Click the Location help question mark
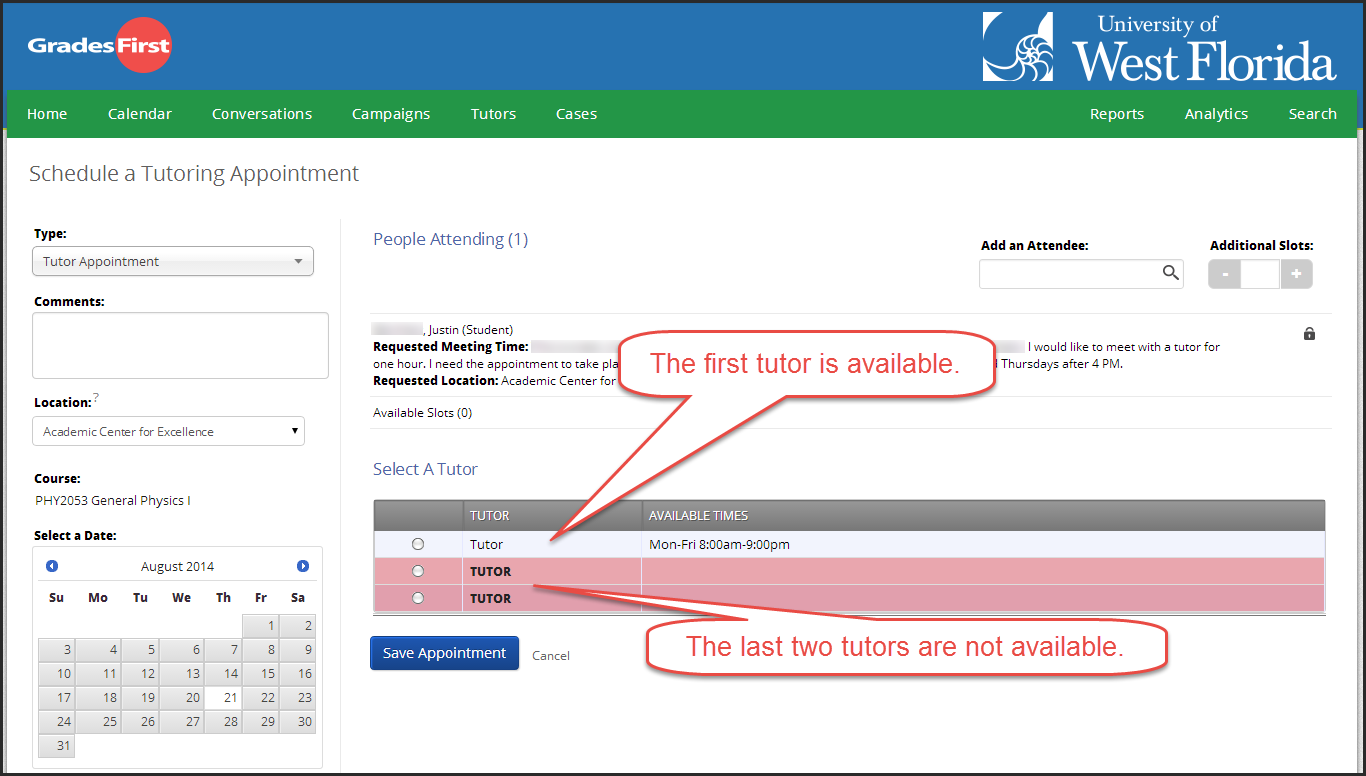 [x=96, y=399]
